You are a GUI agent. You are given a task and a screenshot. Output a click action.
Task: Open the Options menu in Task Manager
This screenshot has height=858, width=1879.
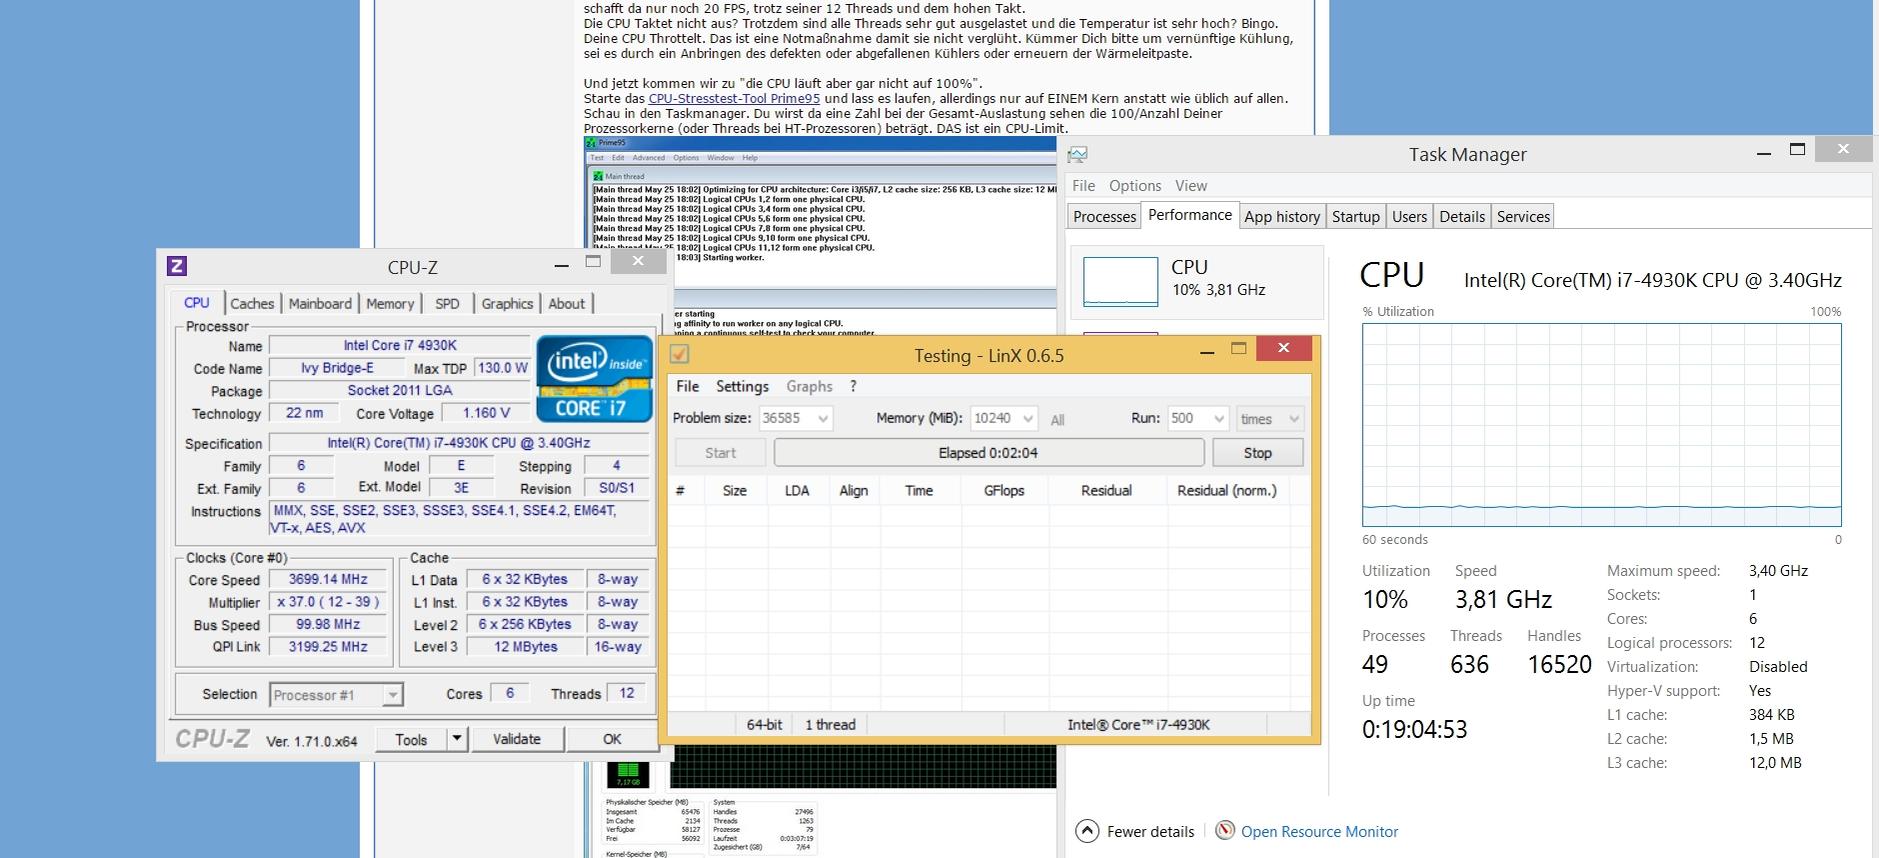click(1135, 186)
